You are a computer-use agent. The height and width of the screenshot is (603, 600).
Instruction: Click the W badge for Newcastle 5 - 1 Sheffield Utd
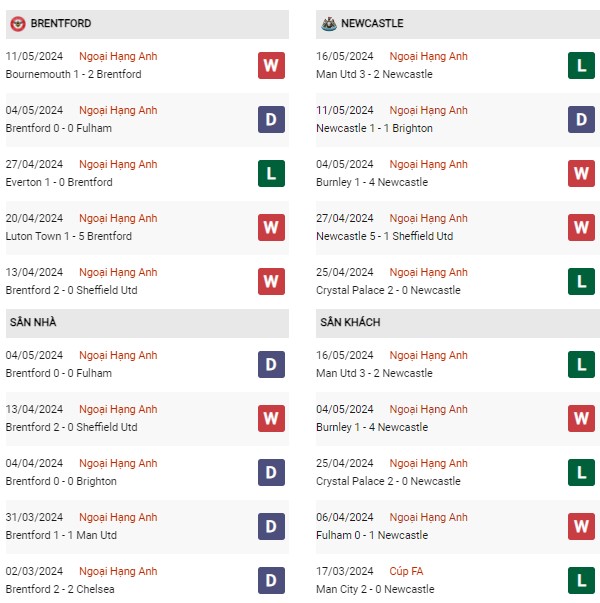point(581,228)
